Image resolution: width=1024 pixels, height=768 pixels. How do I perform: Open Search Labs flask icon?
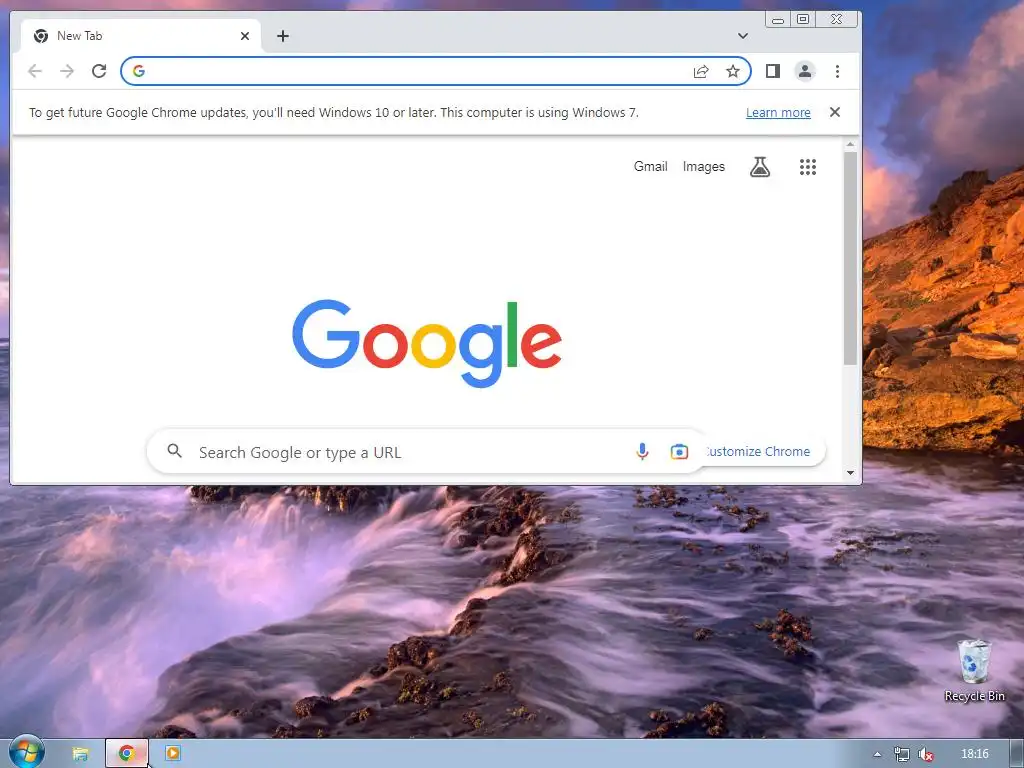tap(760, 167)
